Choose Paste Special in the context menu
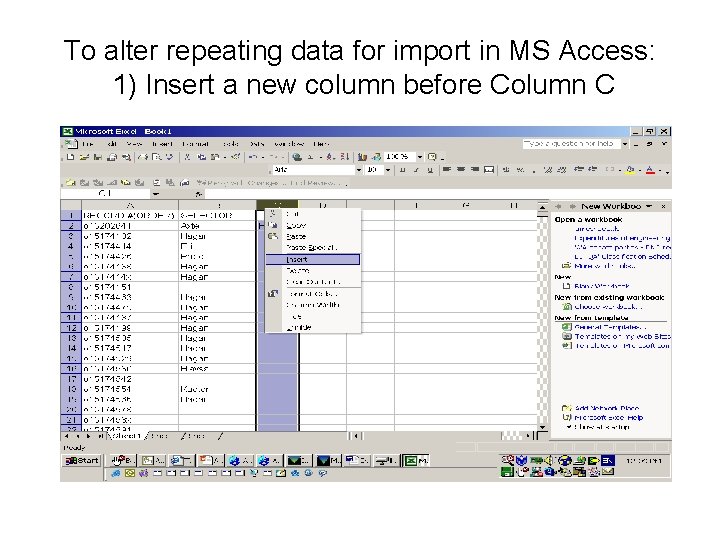The image size is (720, 540). (x=313, y=248)
